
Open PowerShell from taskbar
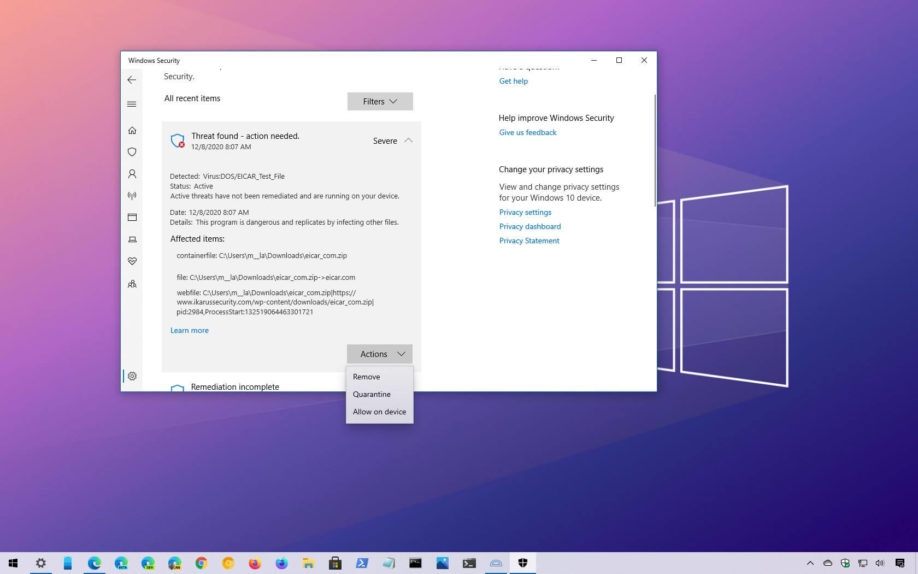[x=362, y=563]
